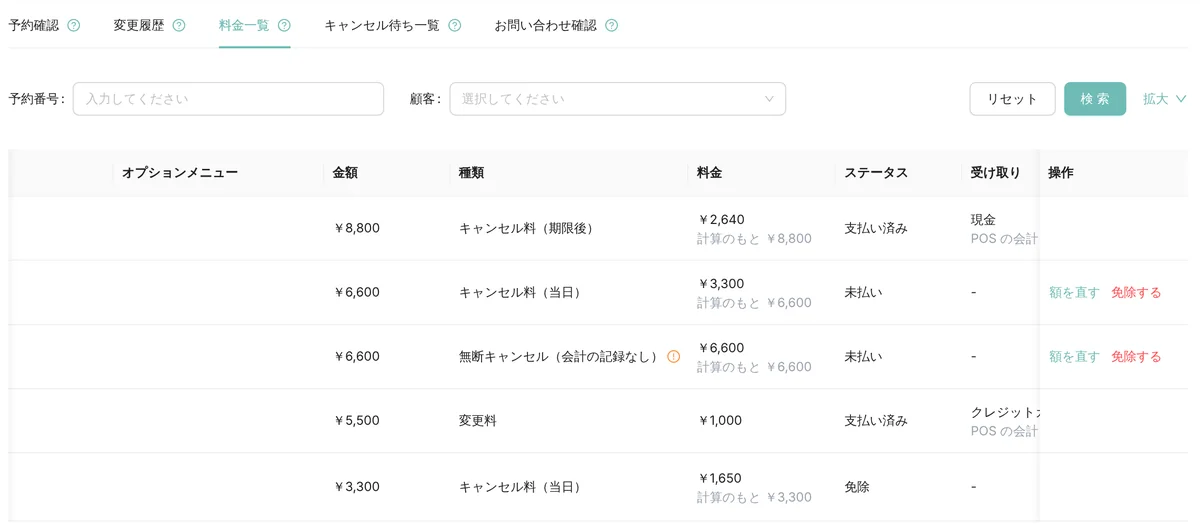Click the ￥1,650 fee value
Image resolution: width=1200 pixels, height=531 pixels.
click(720, 478)
